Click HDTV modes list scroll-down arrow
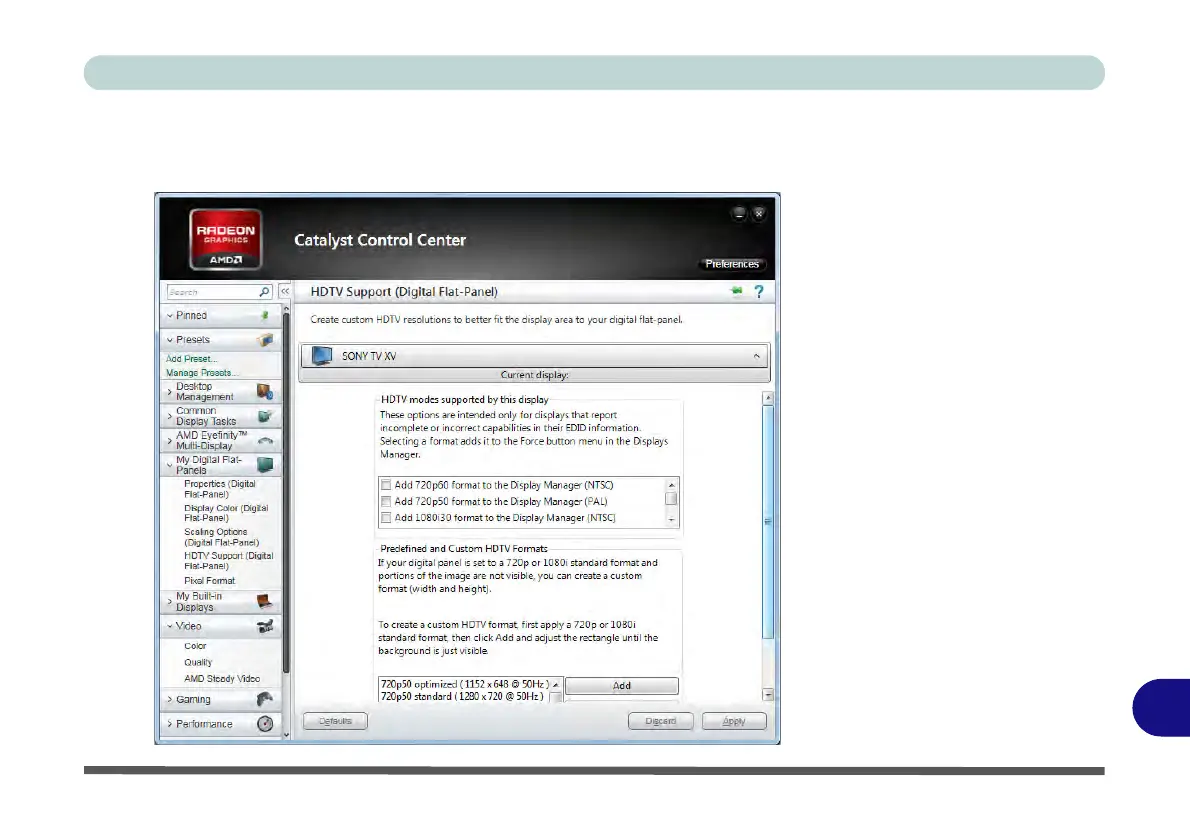This screenshot has height=838, width=1190. (671, 519)
